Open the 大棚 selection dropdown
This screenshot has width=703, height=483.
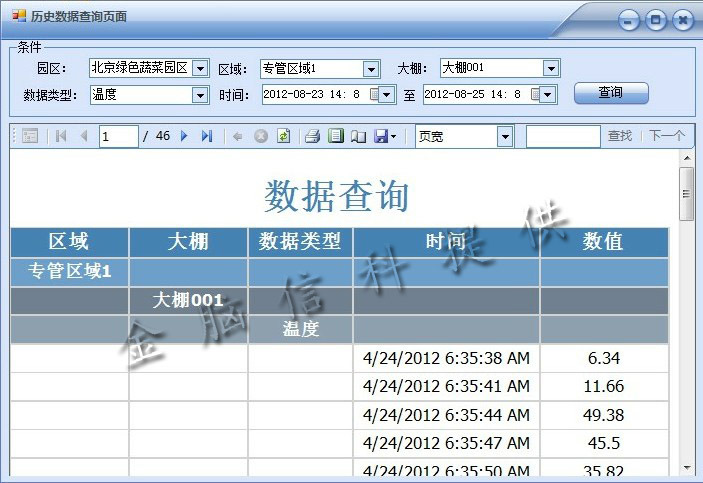point(551,68)
